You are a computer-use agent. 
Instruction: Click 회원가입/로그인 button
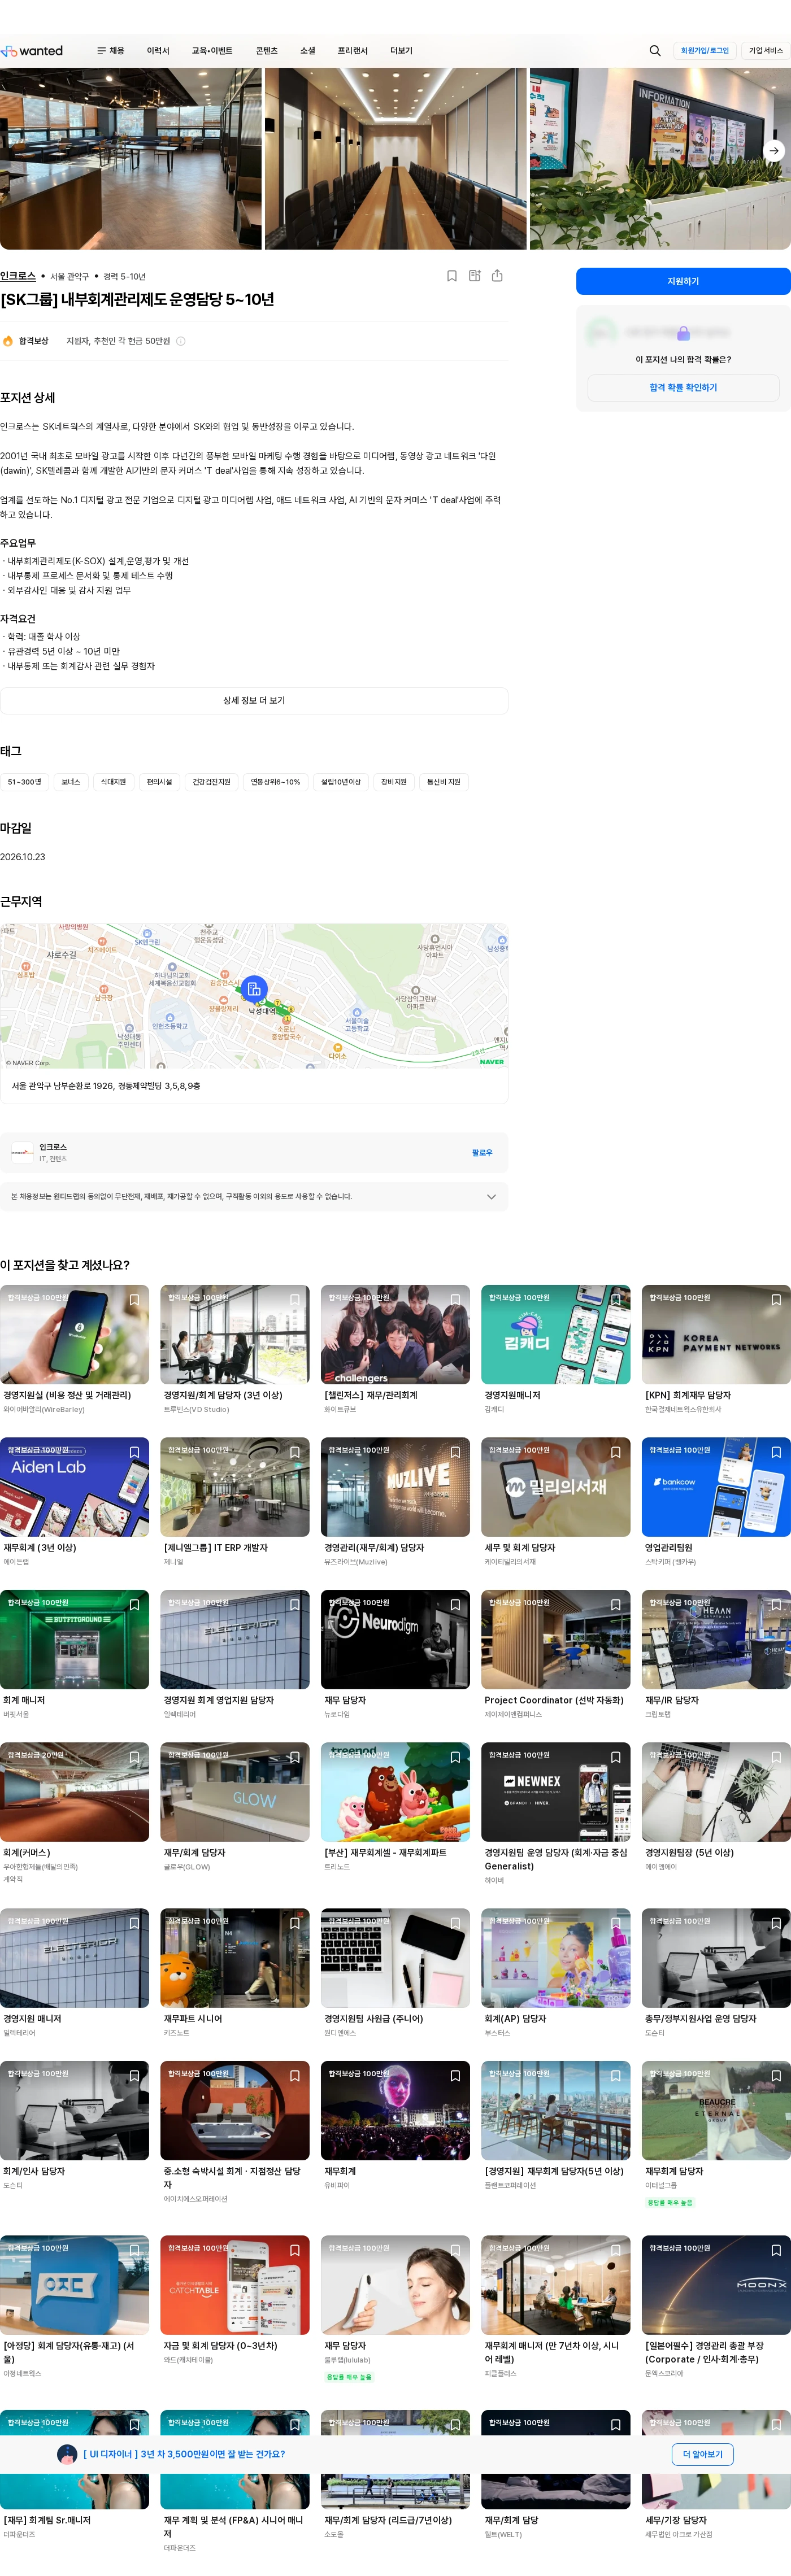coord(705,51)
